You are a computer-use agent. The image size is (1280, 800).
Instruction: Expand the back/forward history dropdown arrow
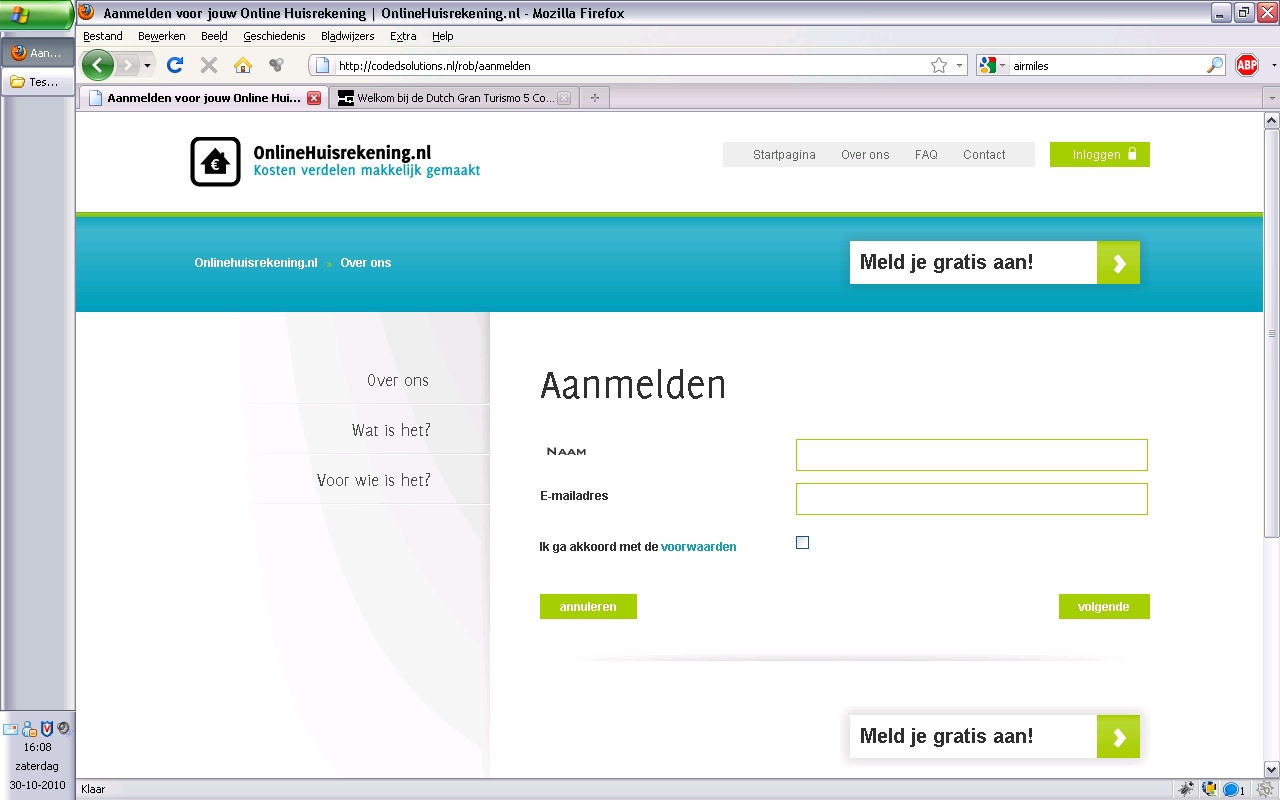(x=148, y=66)
